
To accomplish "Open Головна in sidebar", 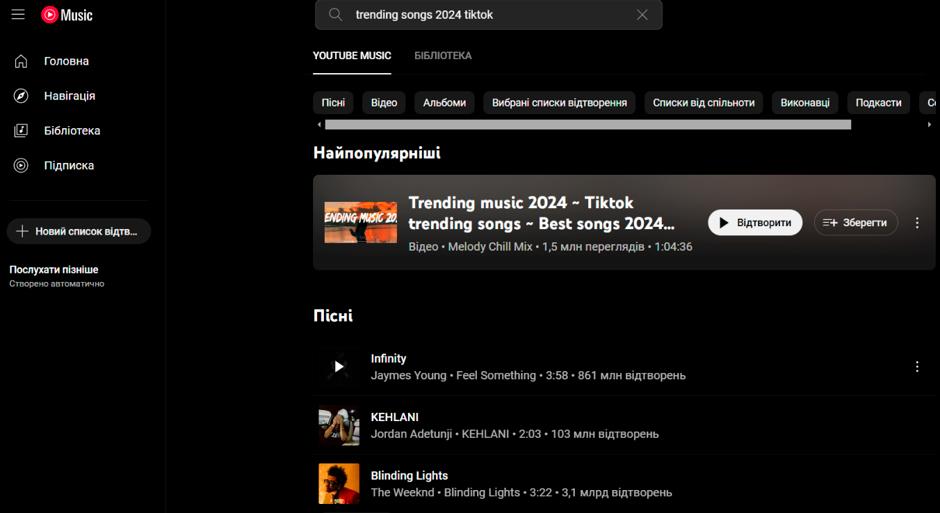I will [x=67, y=61].
